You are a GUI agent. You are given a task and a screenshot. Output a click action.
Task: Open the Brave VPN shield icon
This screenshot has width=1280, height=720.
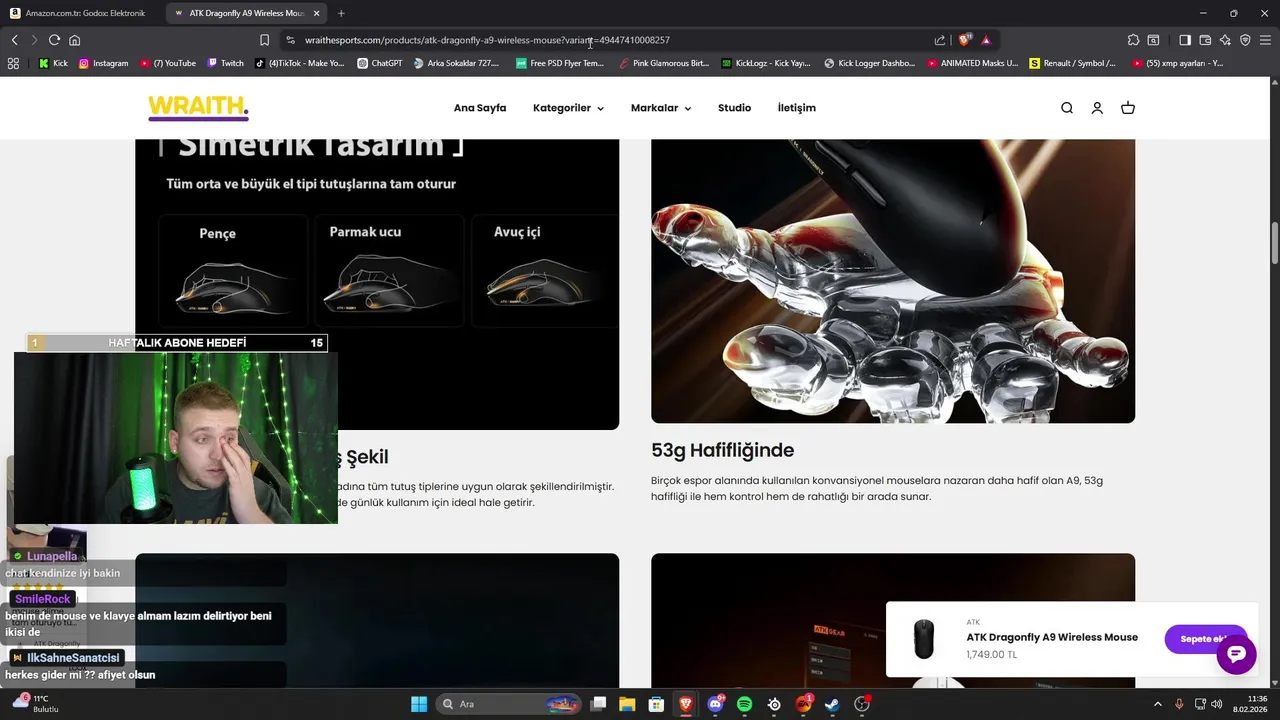pos(1245,40)
